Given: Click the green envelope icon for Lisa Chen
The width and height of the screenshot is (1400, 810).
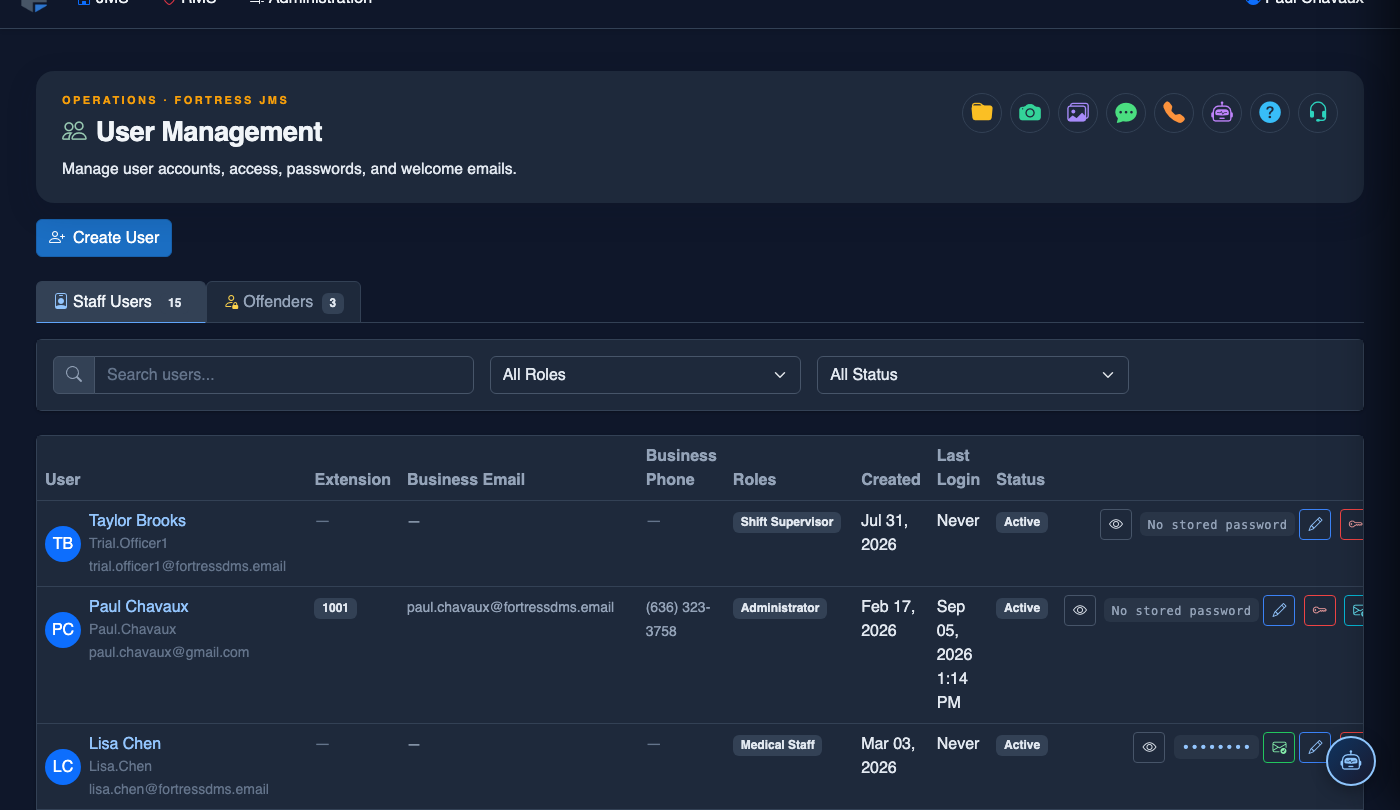Looking at the screenshot, I should (x=1279, y=747).
